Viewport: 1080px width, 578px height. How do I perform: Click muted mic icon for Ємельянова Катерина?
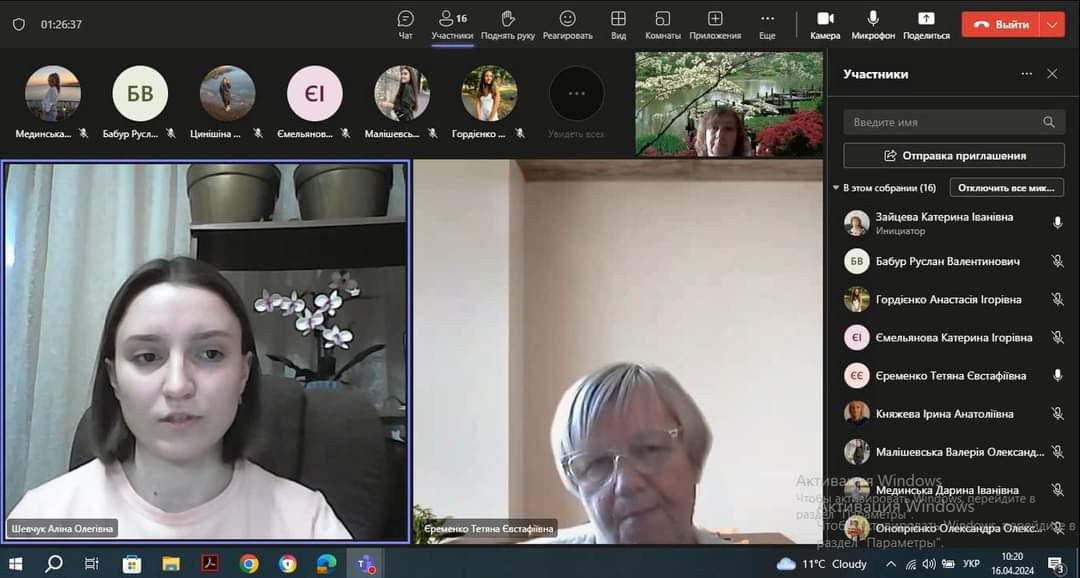click(1057, 338)
